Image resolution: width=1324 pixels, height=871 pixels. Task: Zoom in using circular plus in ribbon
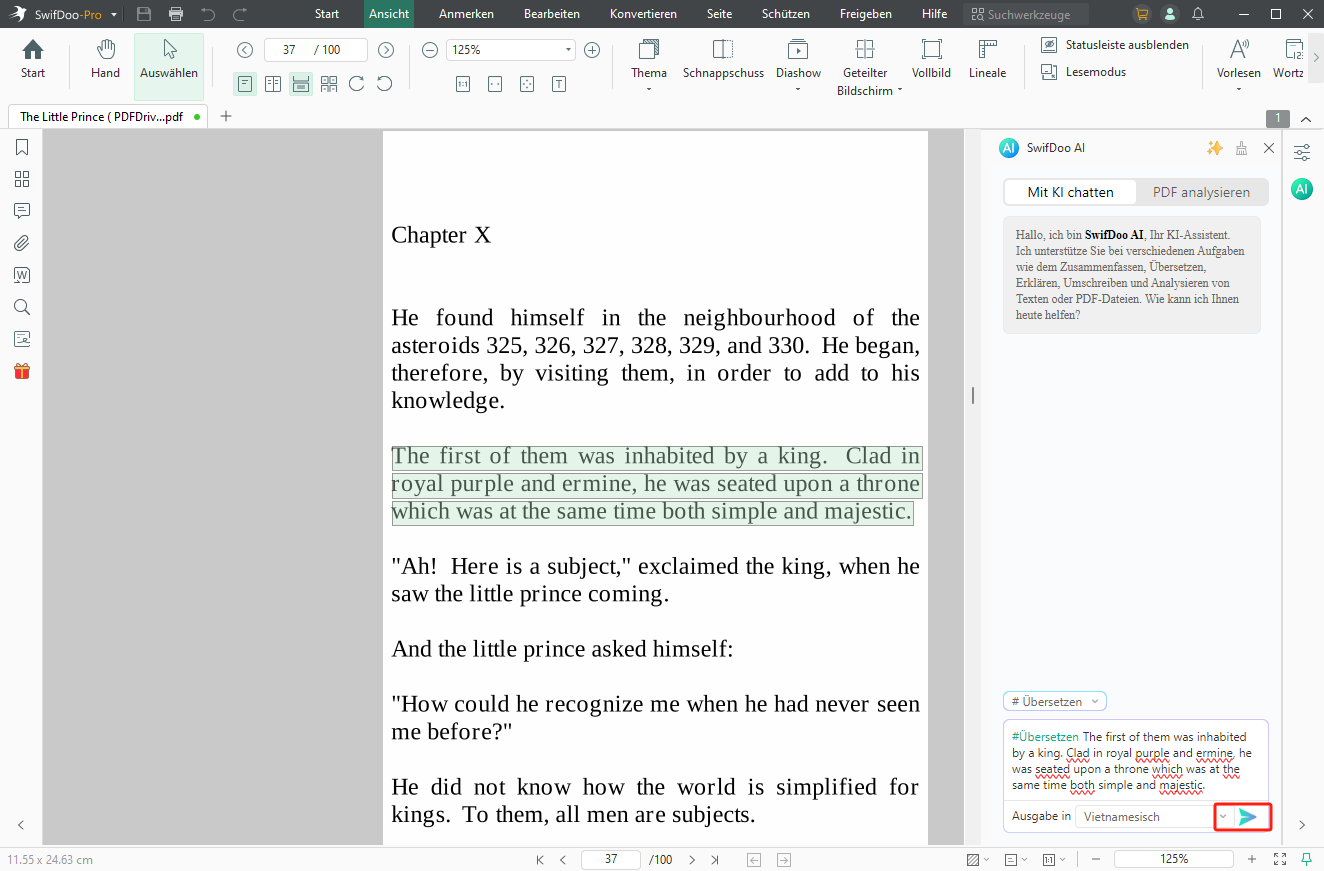point(592,50)
